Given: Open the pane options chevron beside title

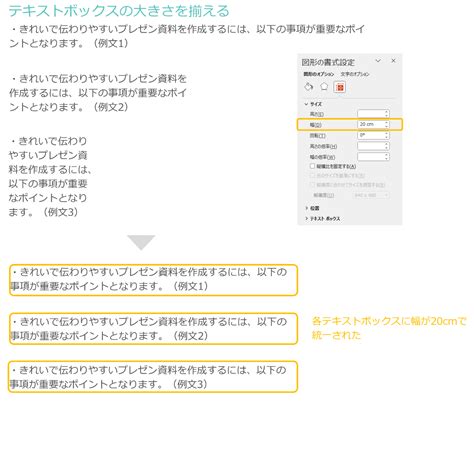Looking at the screenshot, I should pyautogui.click(x=378, y=61).
